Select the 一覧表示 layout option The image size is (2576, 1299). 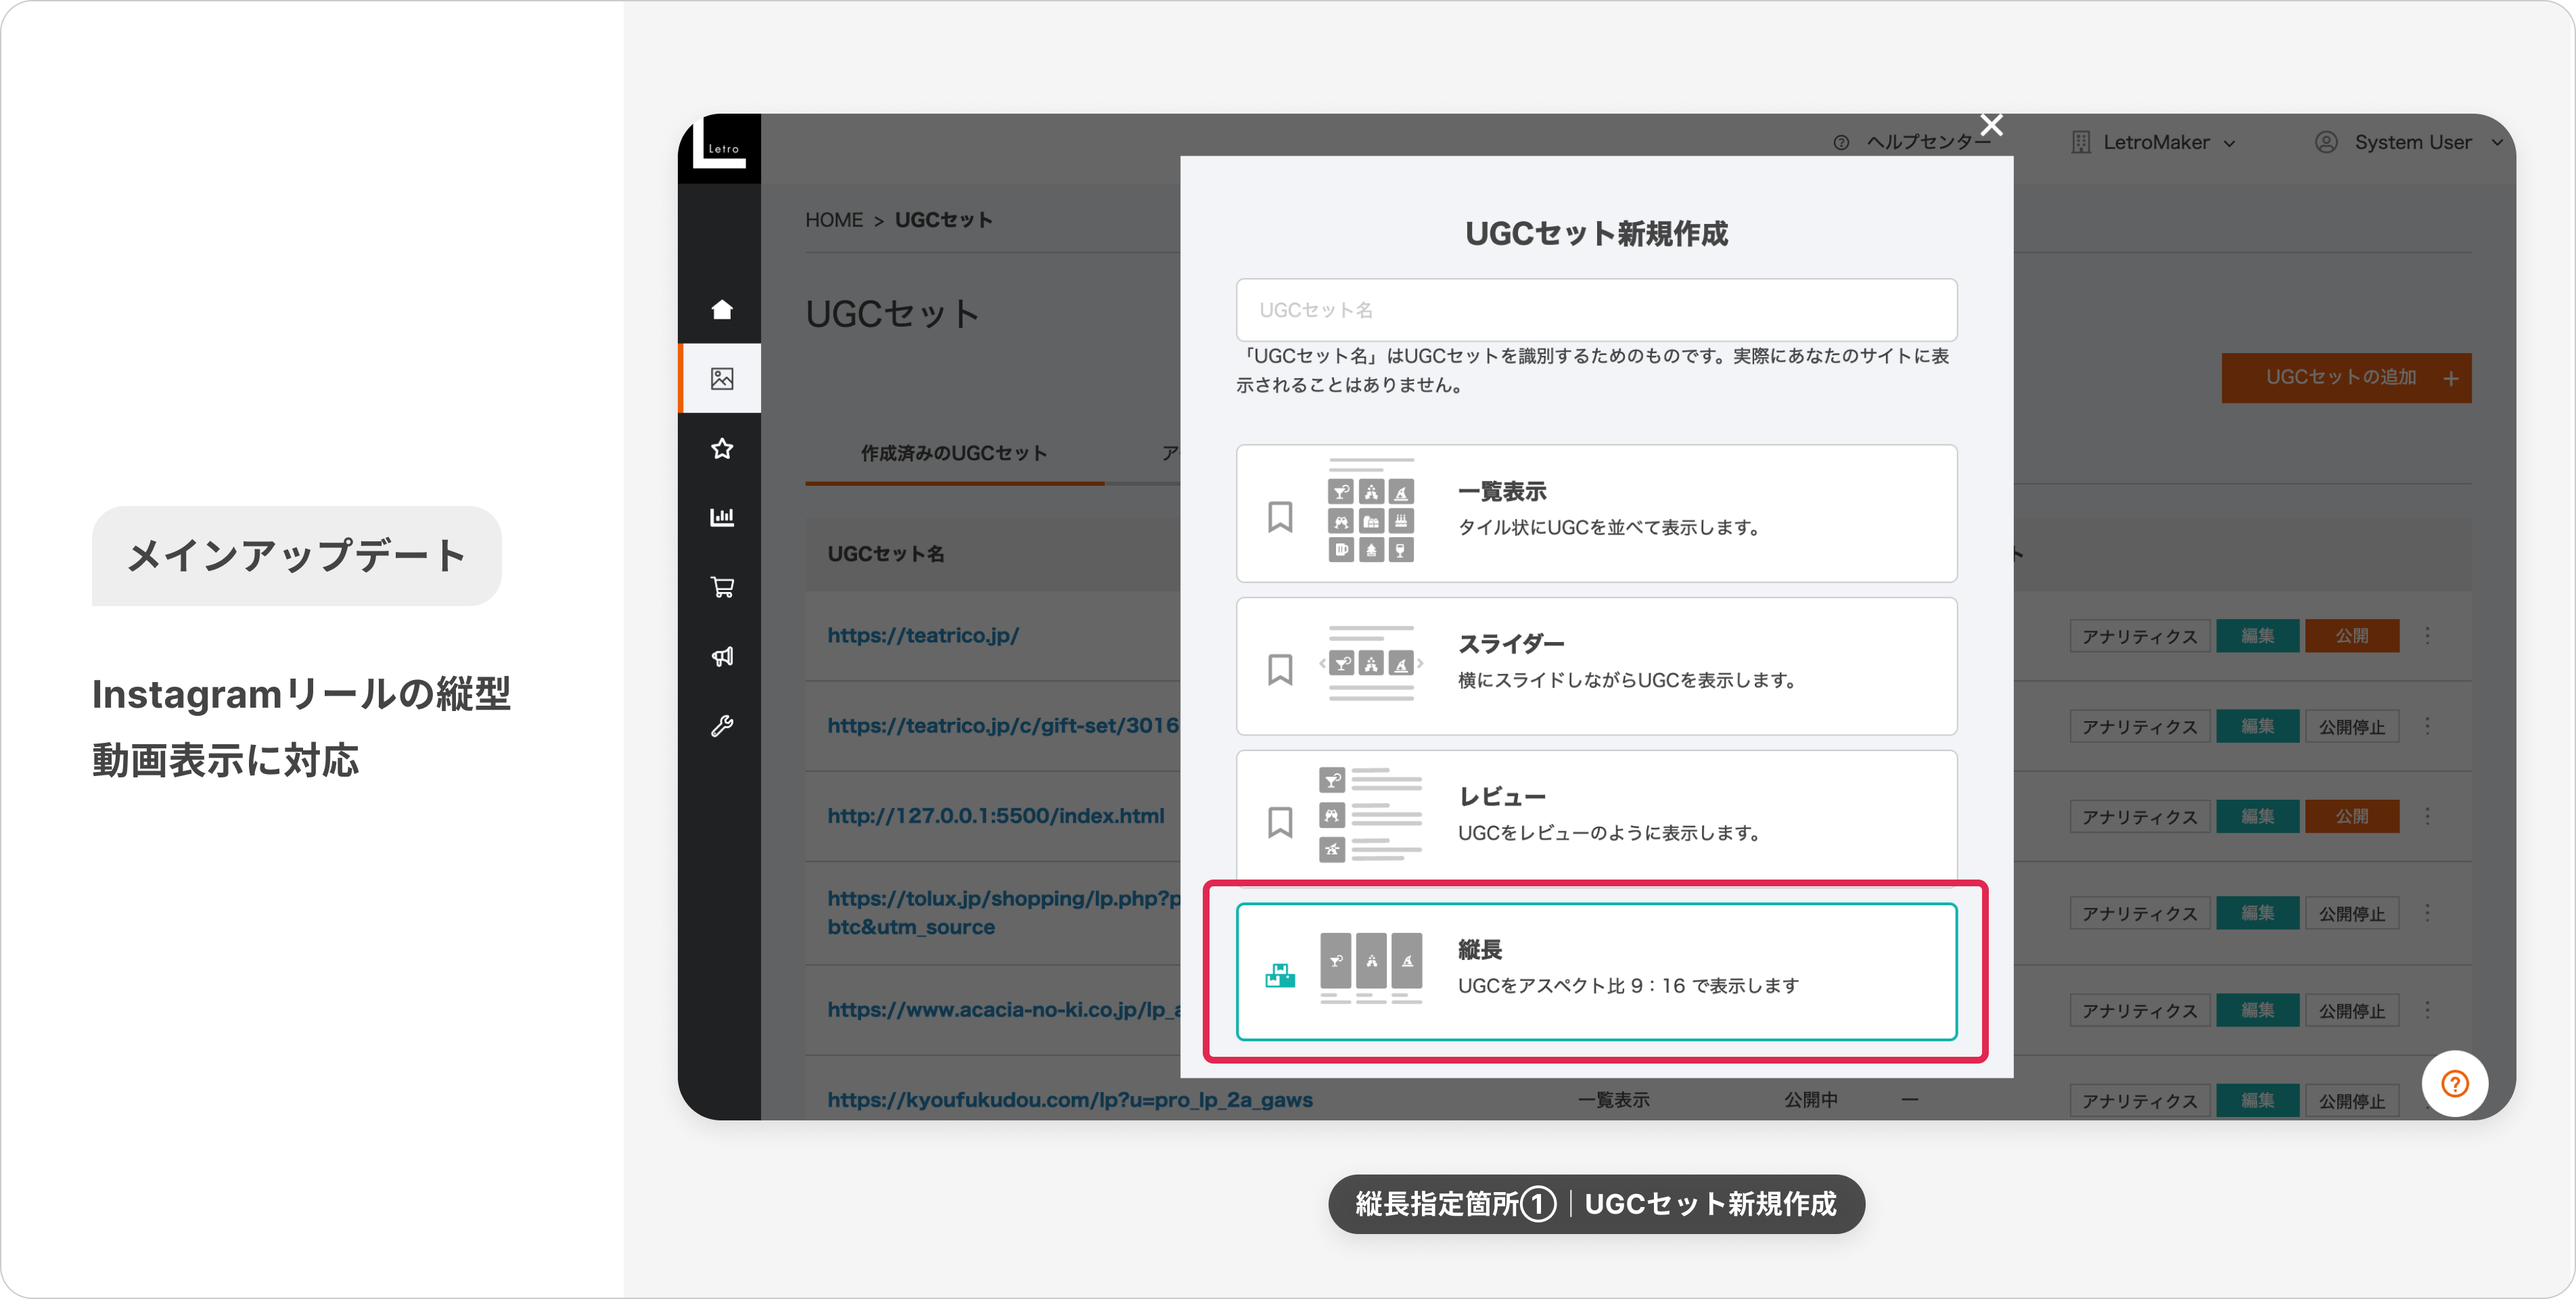point(1596,513)
